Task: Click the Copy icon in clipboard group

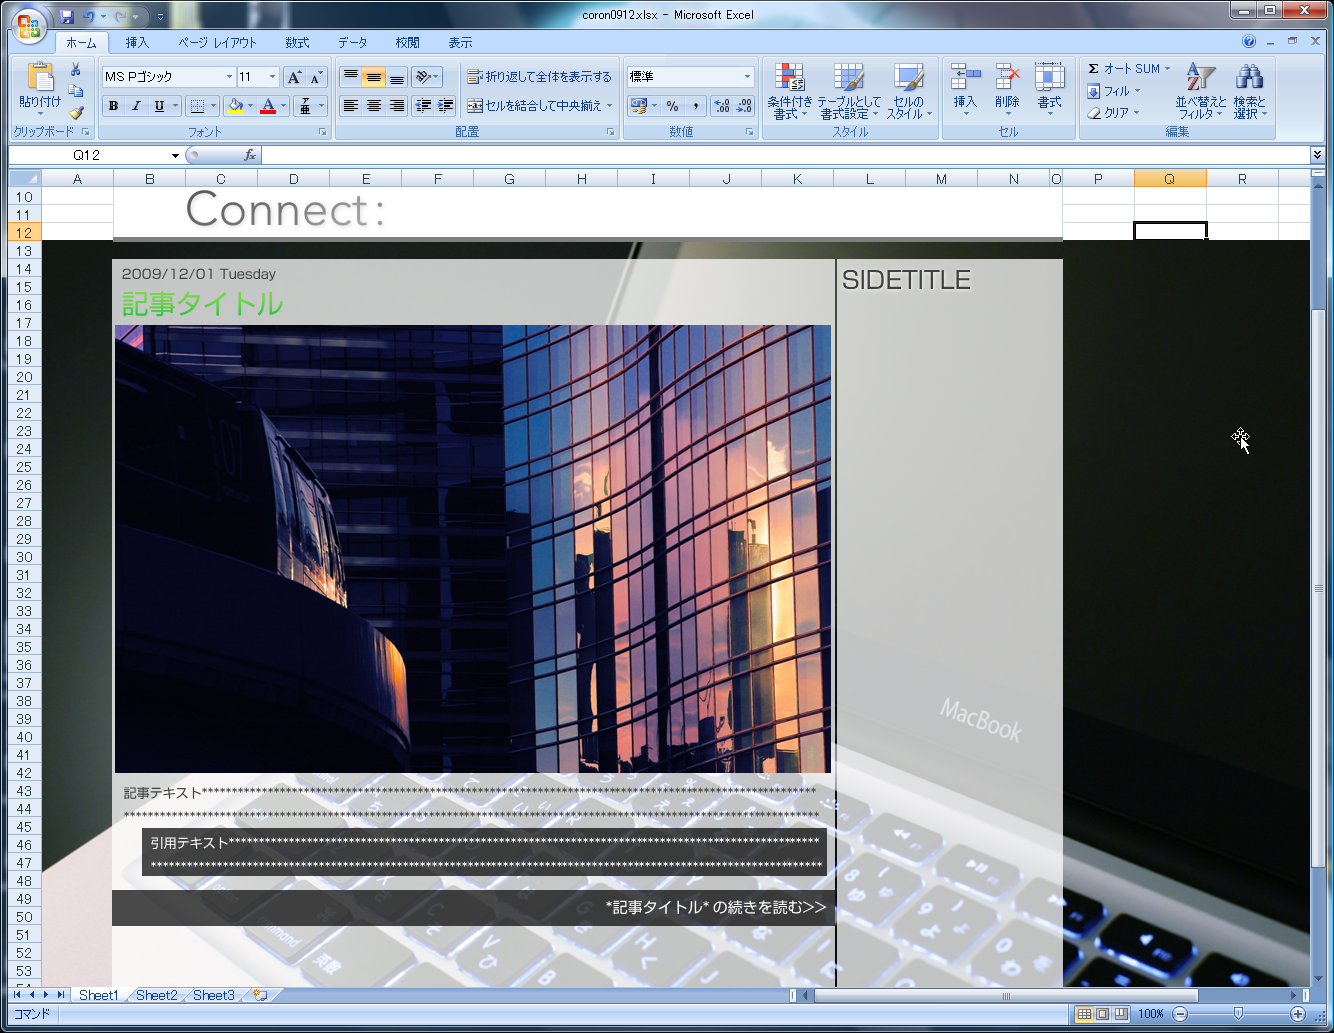Action: (x=75, y=91)
